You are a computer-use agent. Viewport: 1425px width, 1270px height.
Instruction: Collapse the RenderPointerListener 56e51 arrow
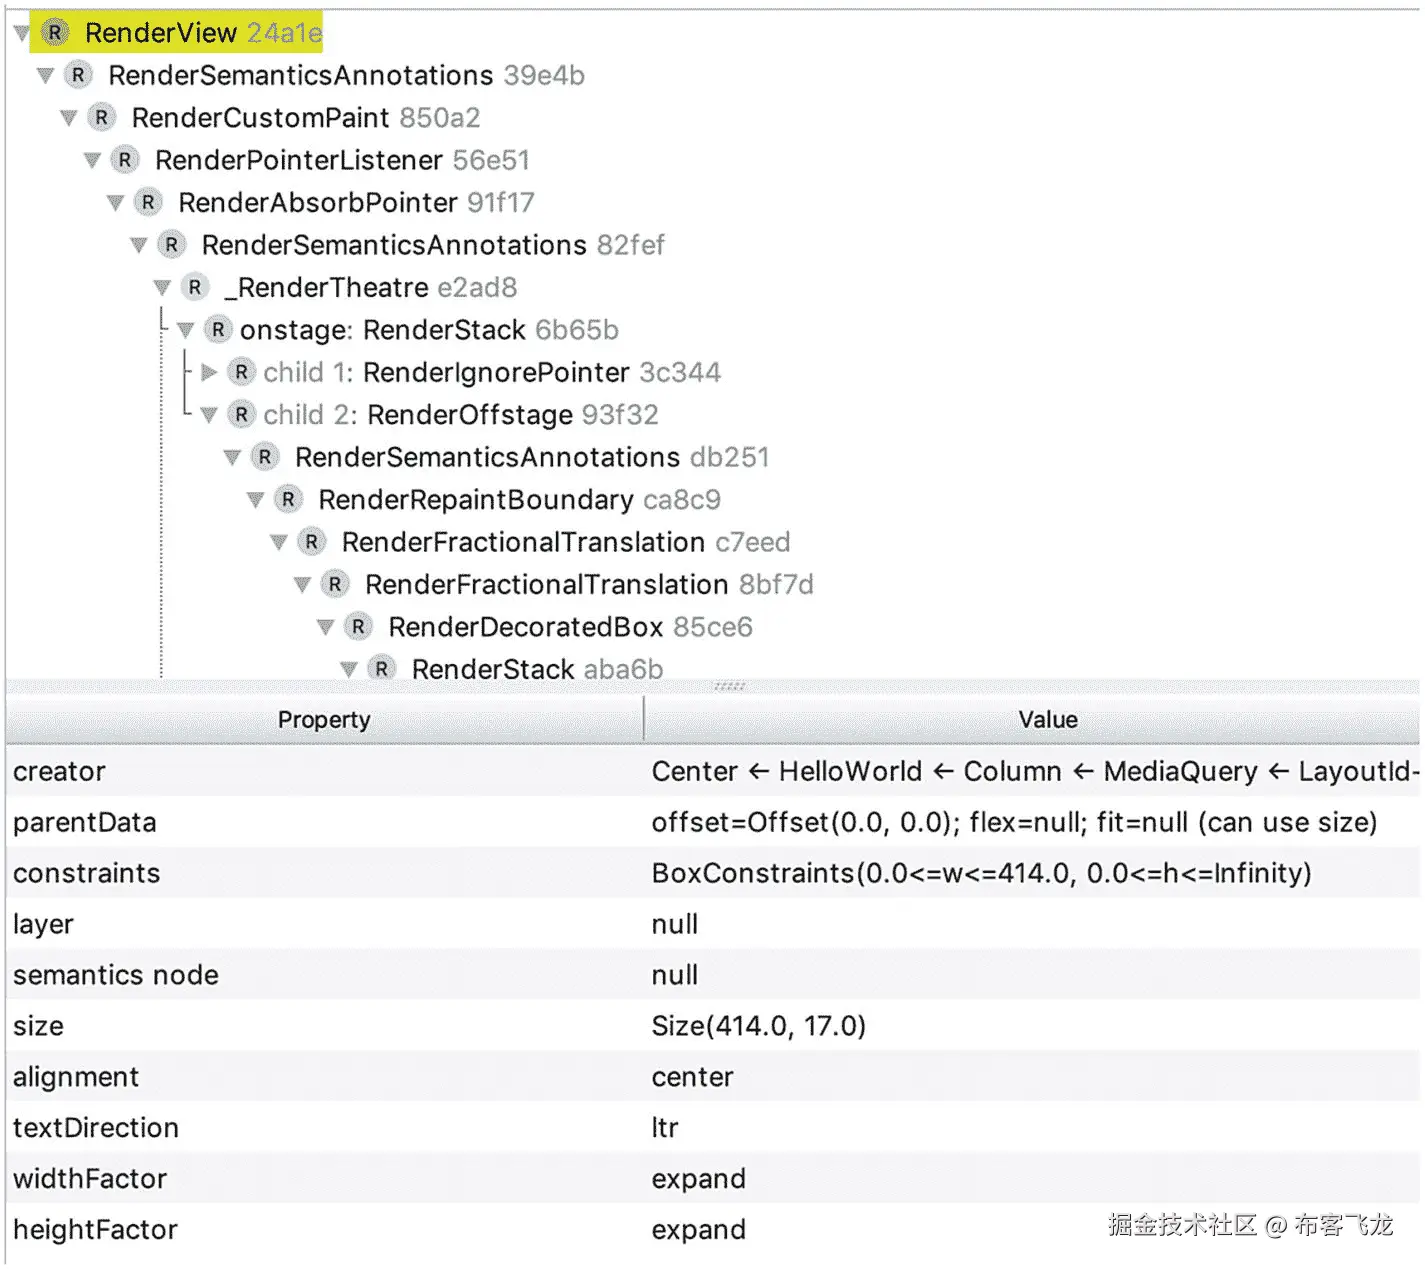pyautogui.click(x=92, y=161)
